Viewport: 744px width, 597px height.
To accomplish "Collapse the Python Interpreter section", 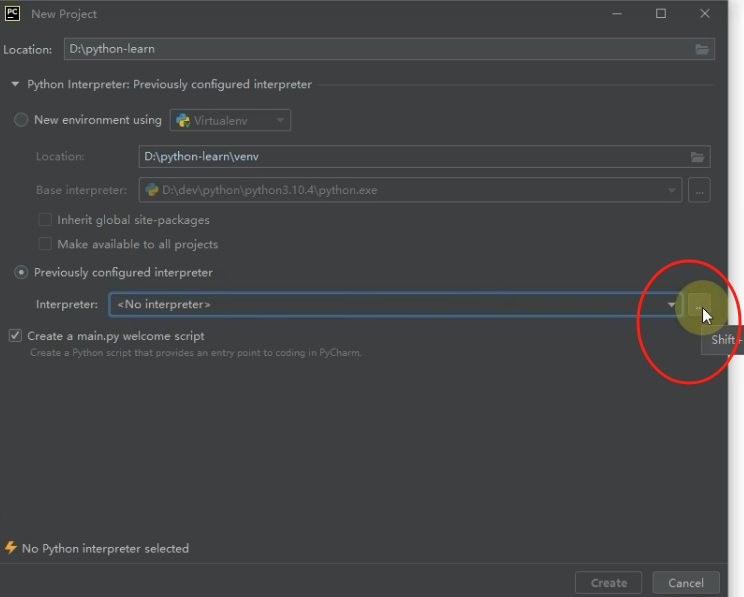I will (x=15, y=84).
